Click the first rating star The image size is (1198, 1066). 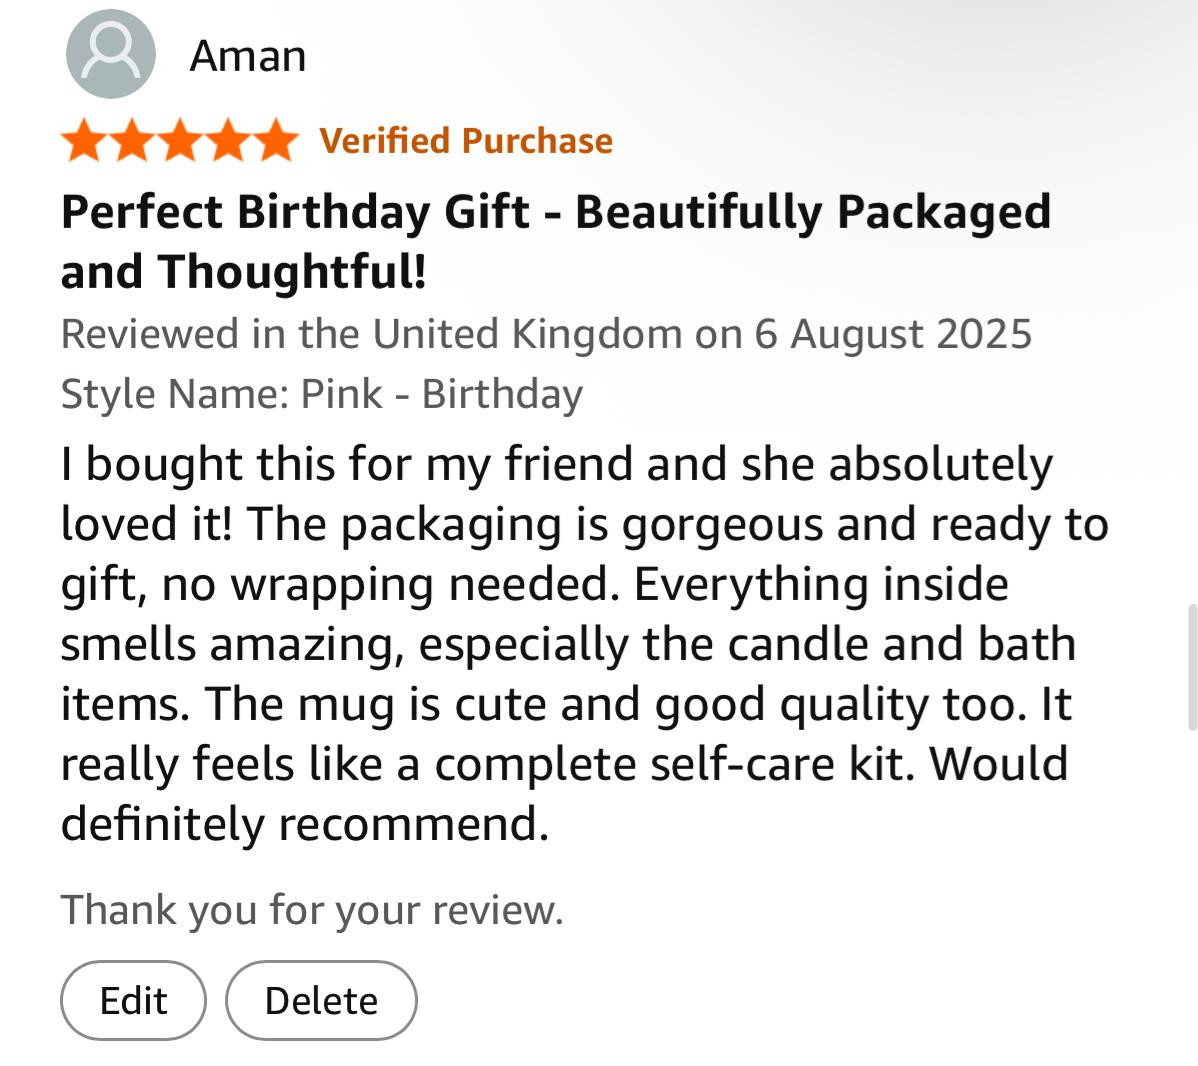click(85, 142)
